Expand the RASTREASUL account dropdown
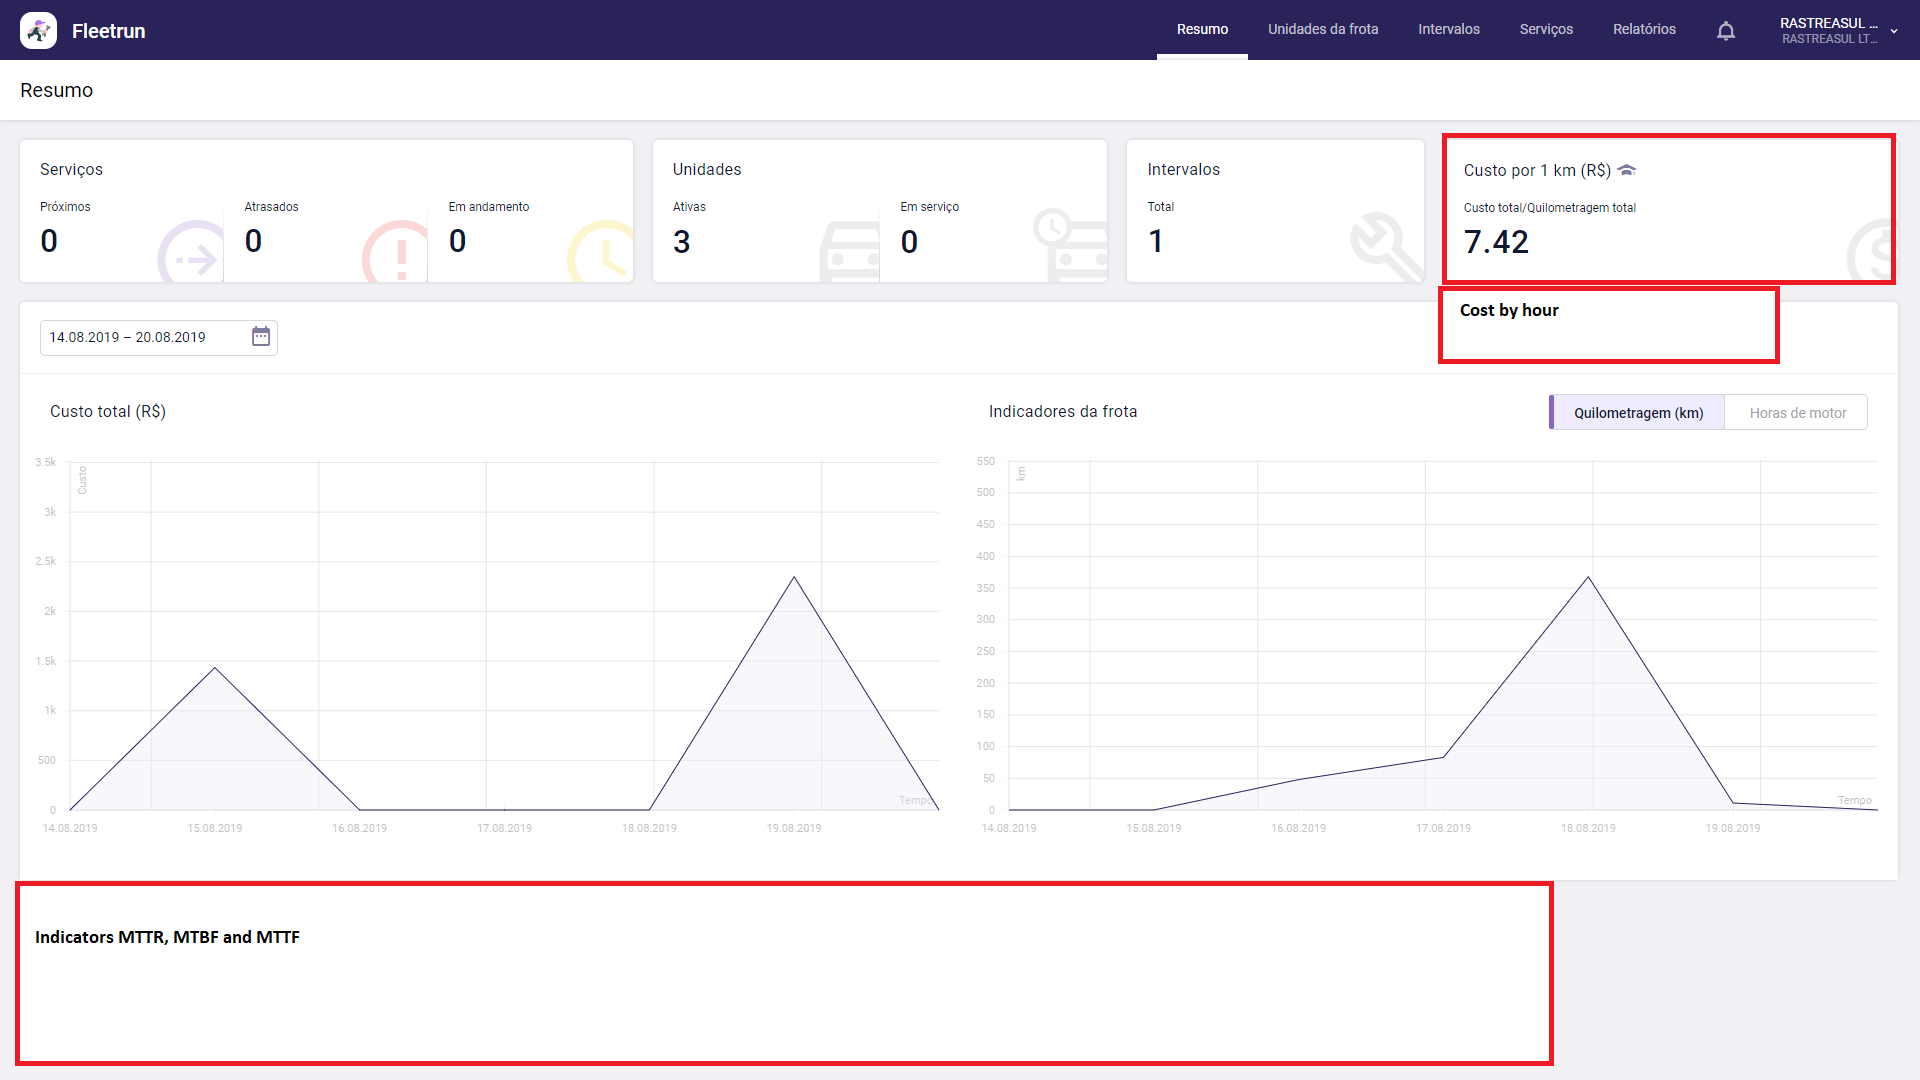Image resolution: width=1920 pixels, height=1080 pixels. 1893,31
